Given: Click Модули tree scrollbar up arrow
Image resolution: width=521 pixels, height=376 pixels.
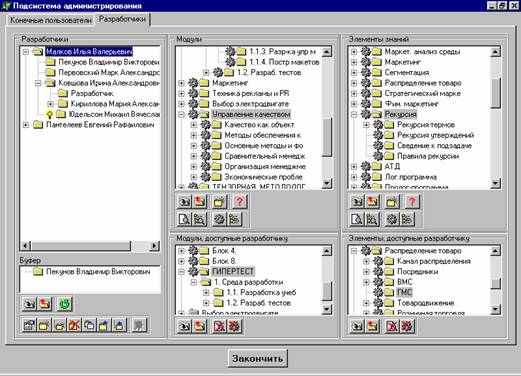Looking at the screenshot, I should (x=327, y=52).
